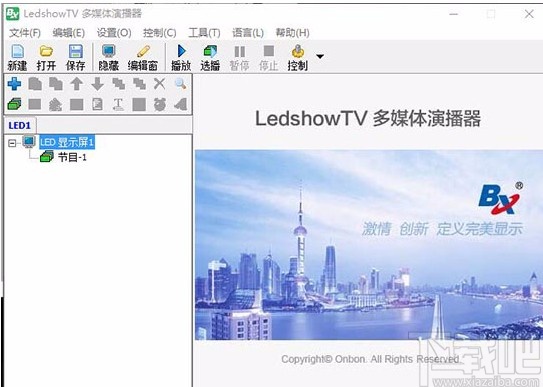Screen dimensions: 543x387
Task: Click the 选播 selective play icon
Action: pos(210,57)
